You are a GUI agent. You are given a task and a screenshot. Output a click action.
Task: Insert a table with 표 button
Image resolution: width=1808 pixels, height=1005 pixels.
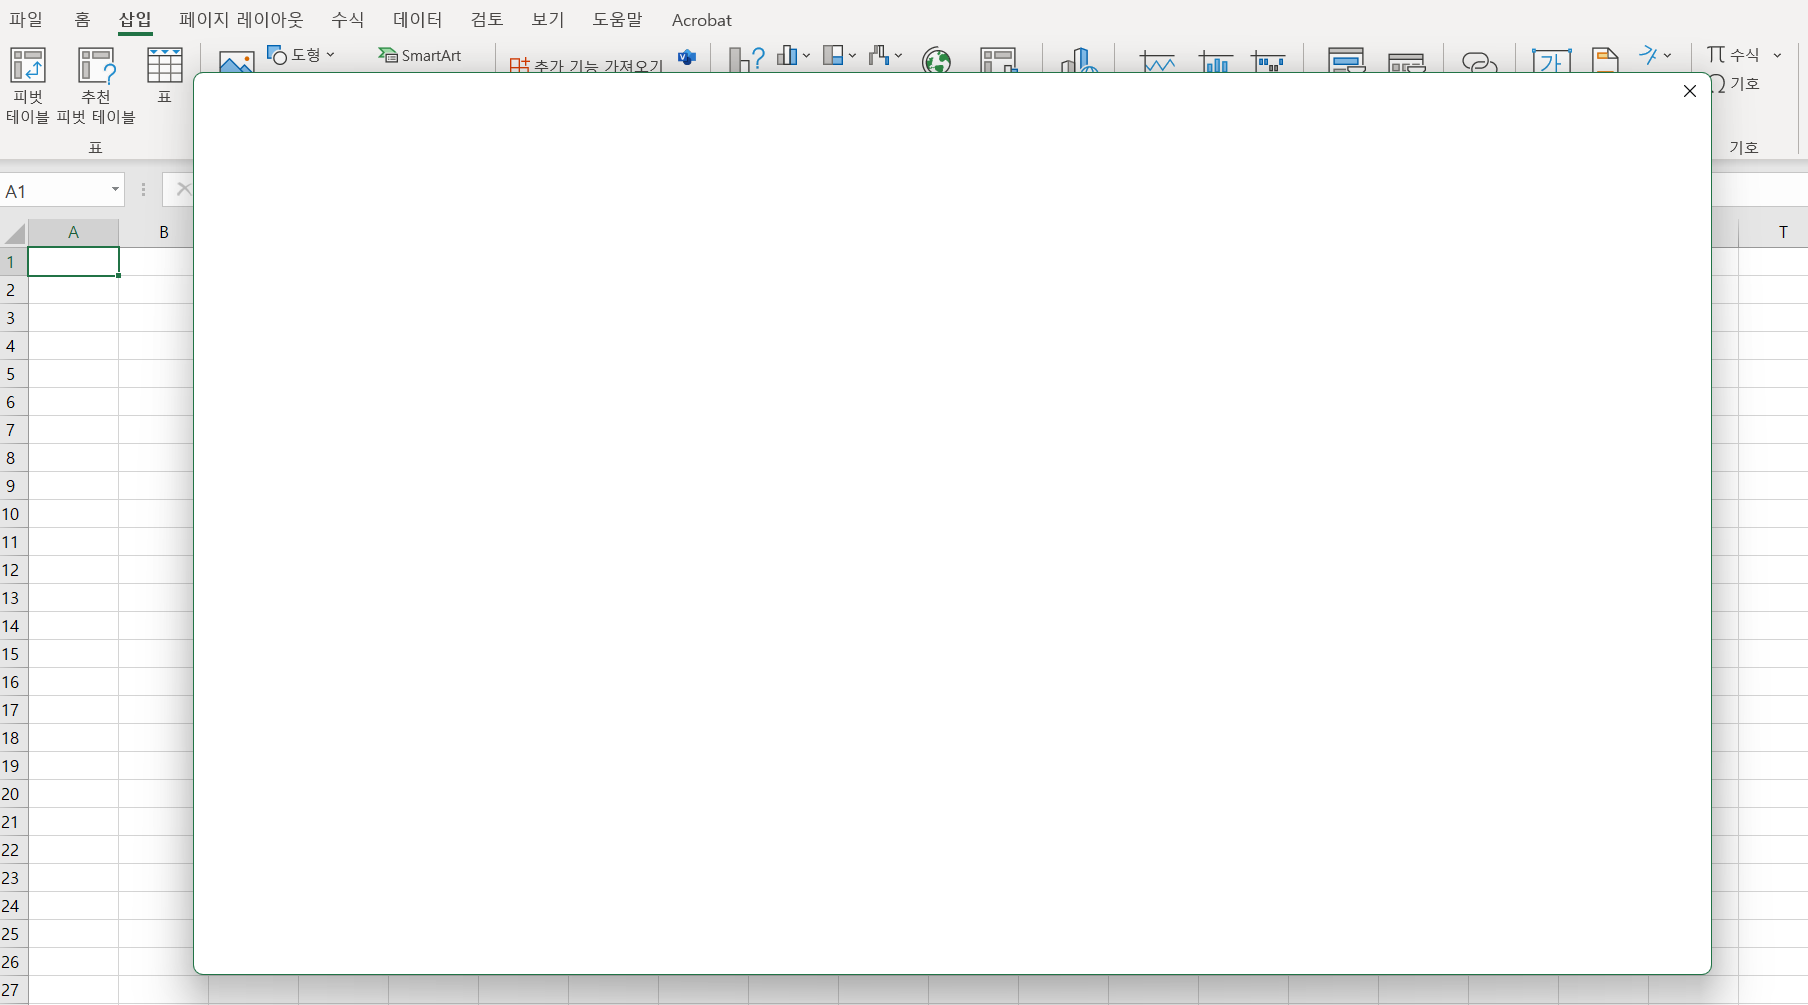pos(165,75)
